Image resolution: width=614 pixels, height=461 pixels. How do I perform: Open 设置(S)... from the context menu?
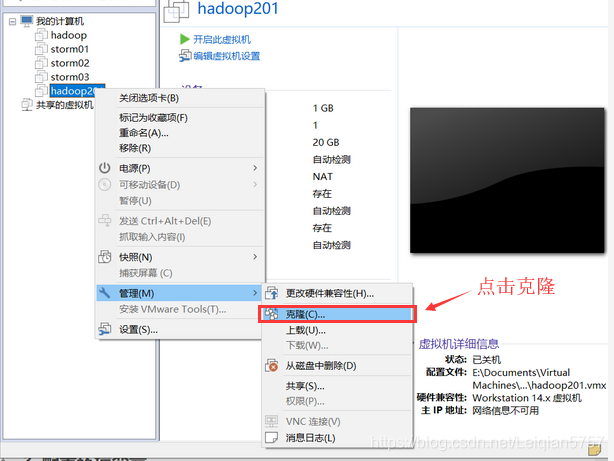click(x=180, y=330)
